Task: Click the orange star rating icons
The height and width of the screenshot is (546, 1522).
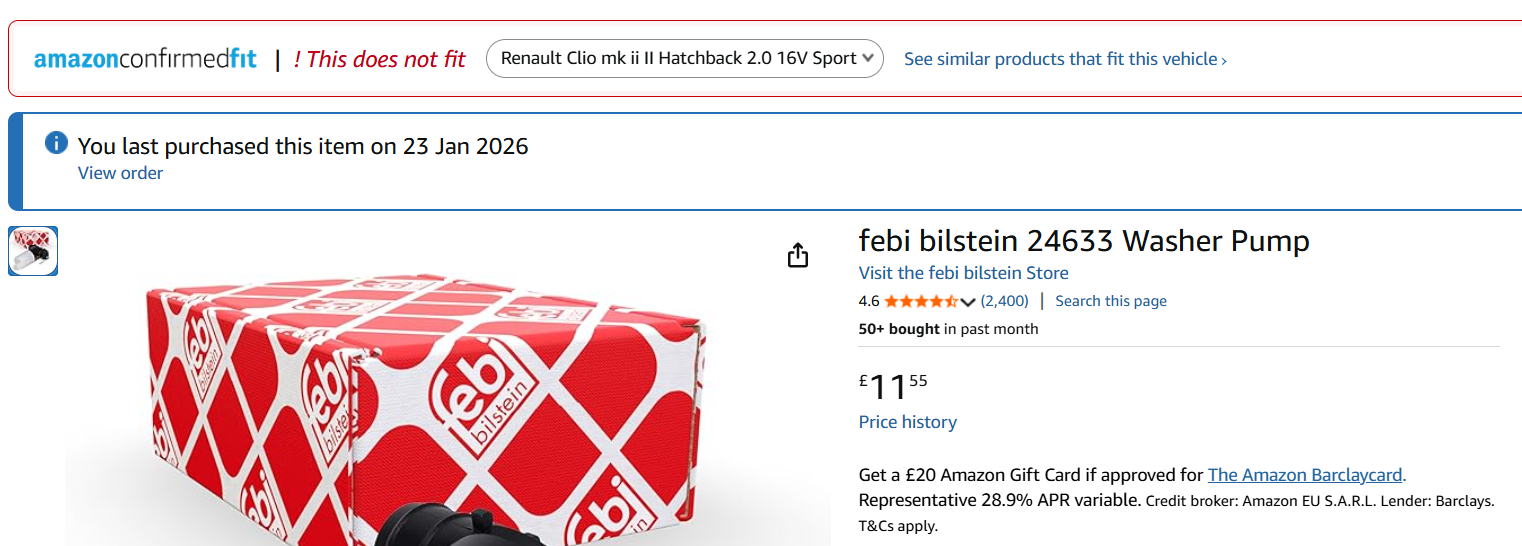Action: pos(920,301)
